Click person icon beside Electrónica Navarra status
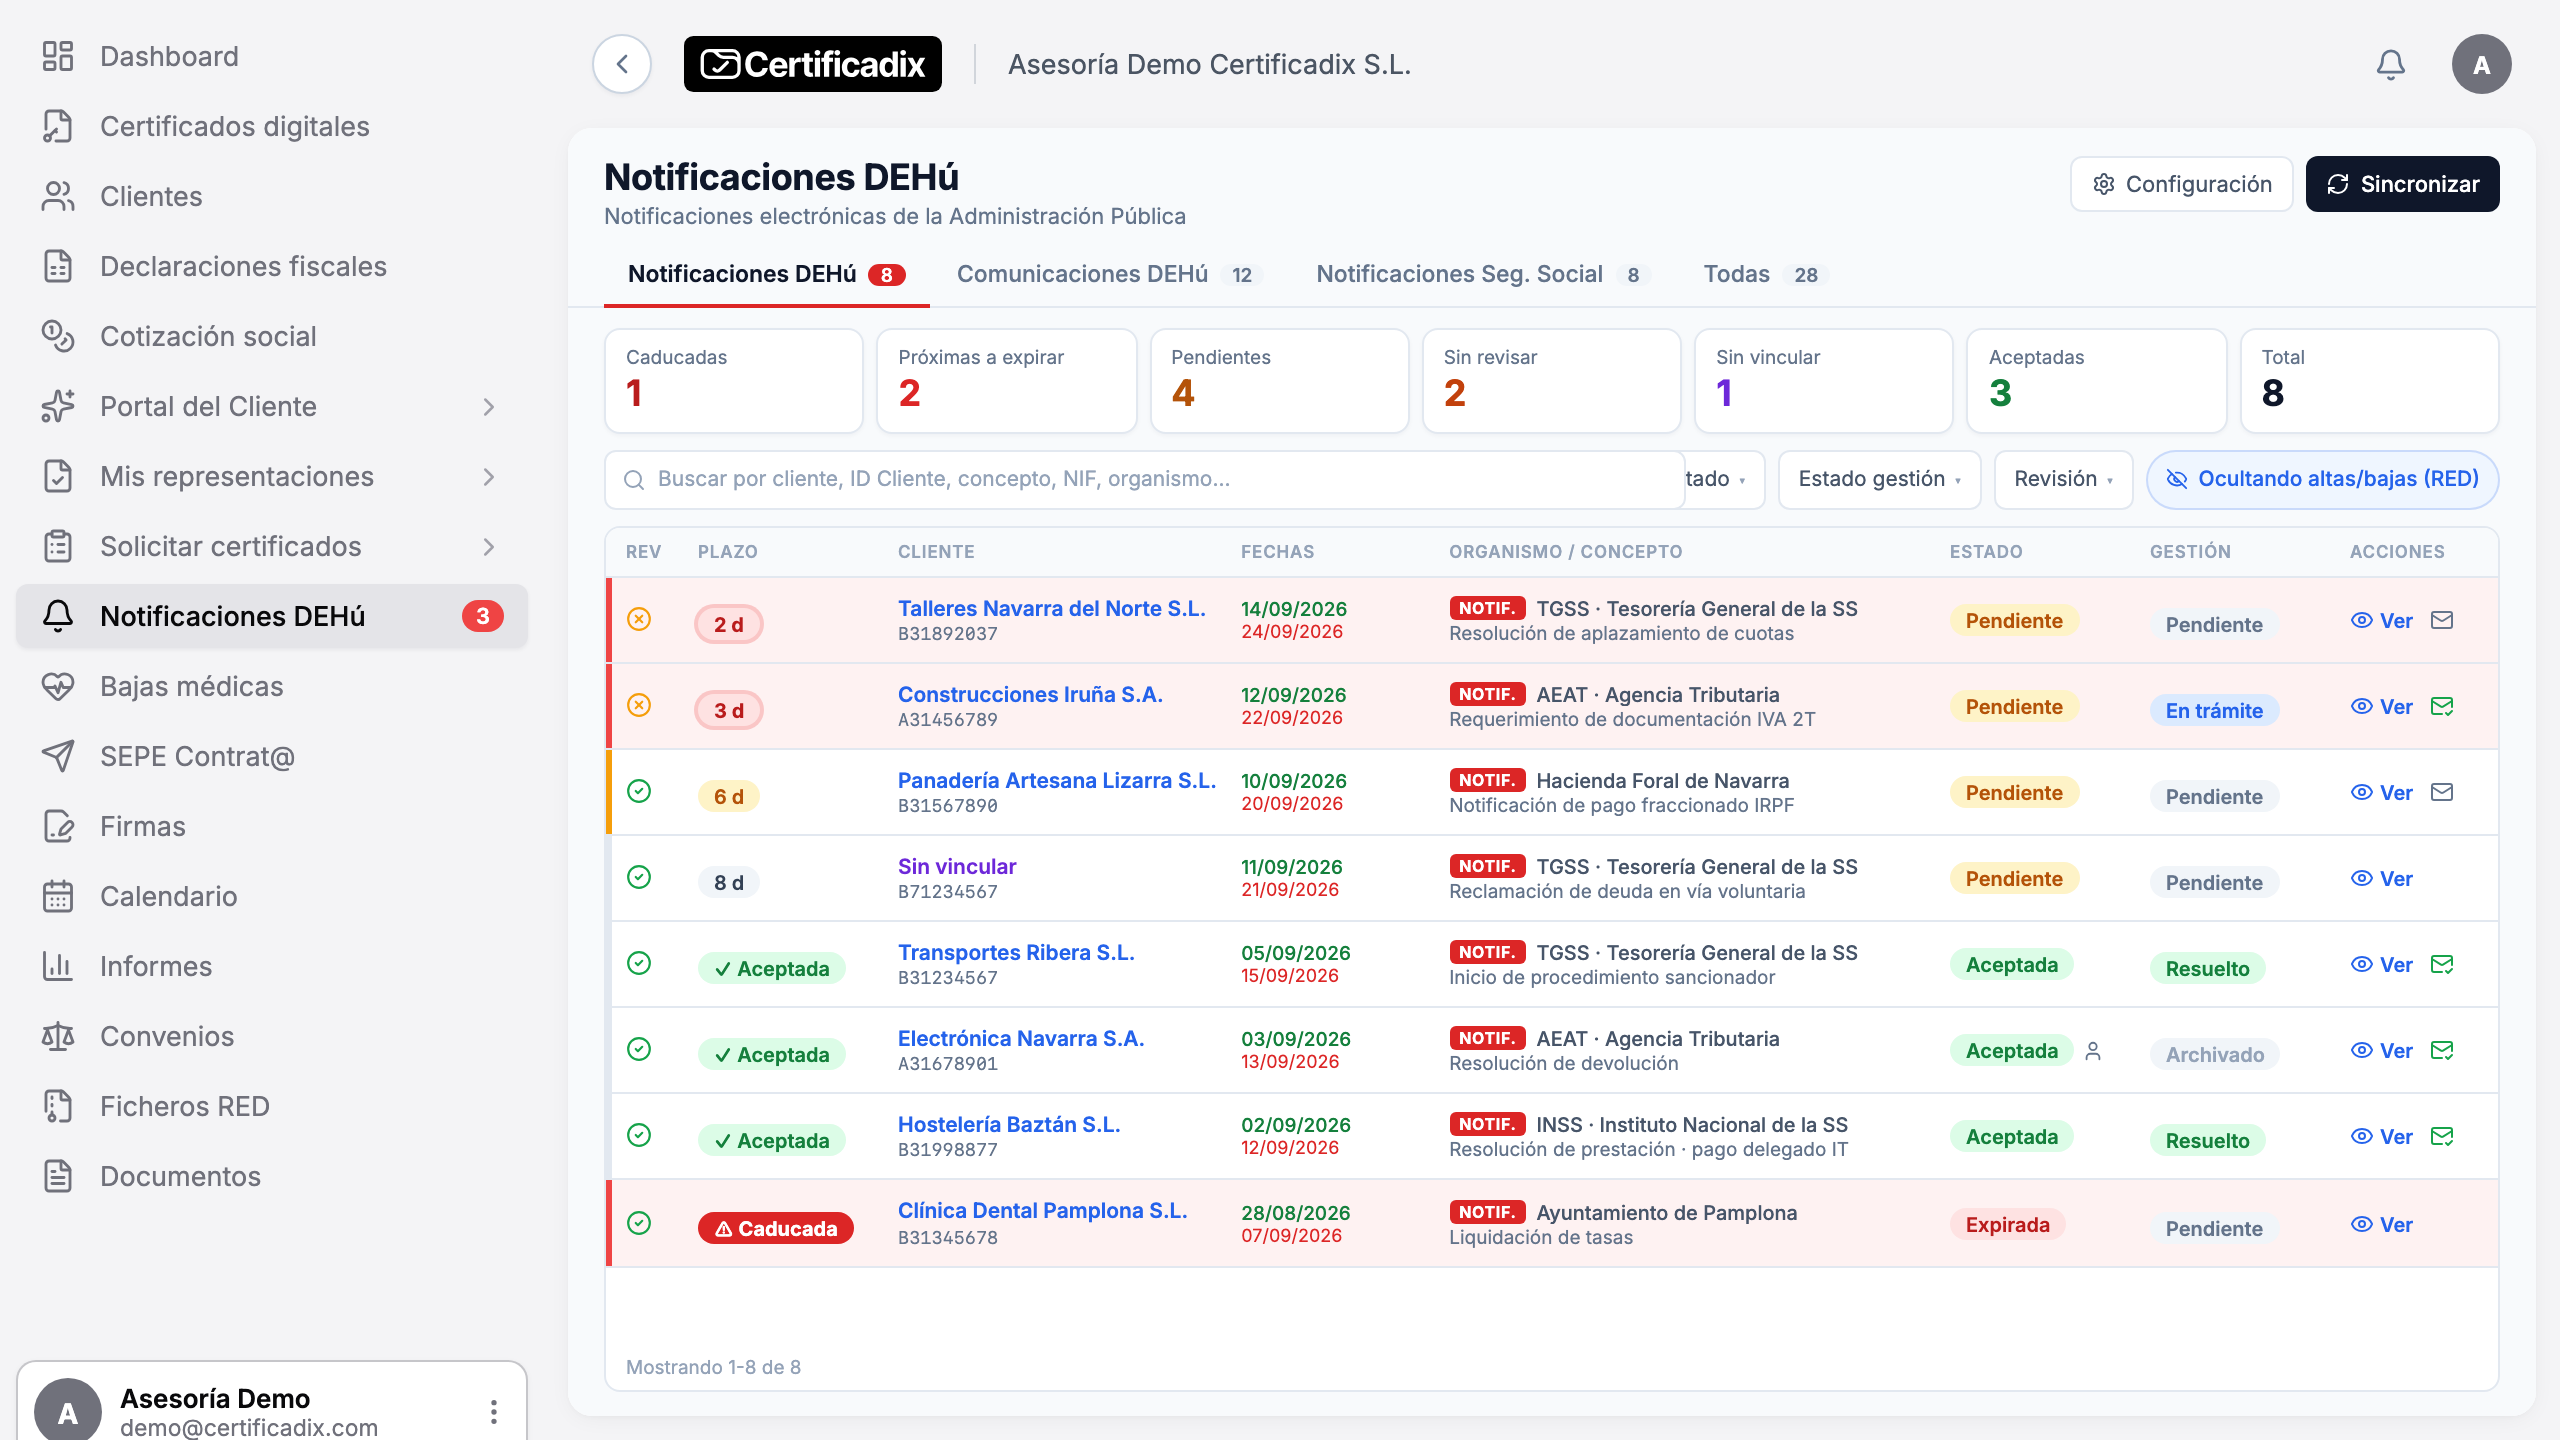2560x1440 pixels. click(x=2093, y=1051)
